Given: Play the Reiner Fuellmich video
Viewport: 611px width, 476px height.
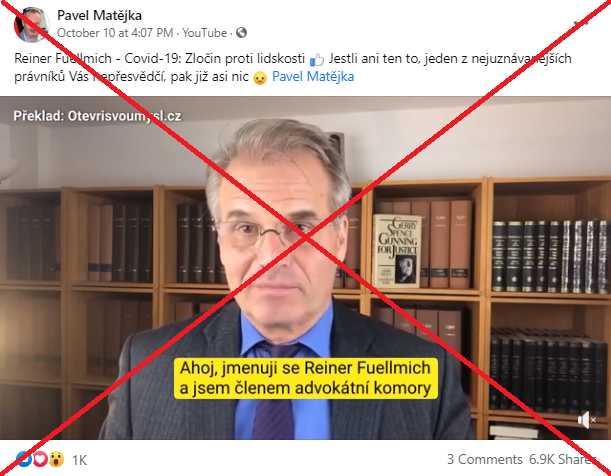Looking at the screenshot, I should (306, 268).
